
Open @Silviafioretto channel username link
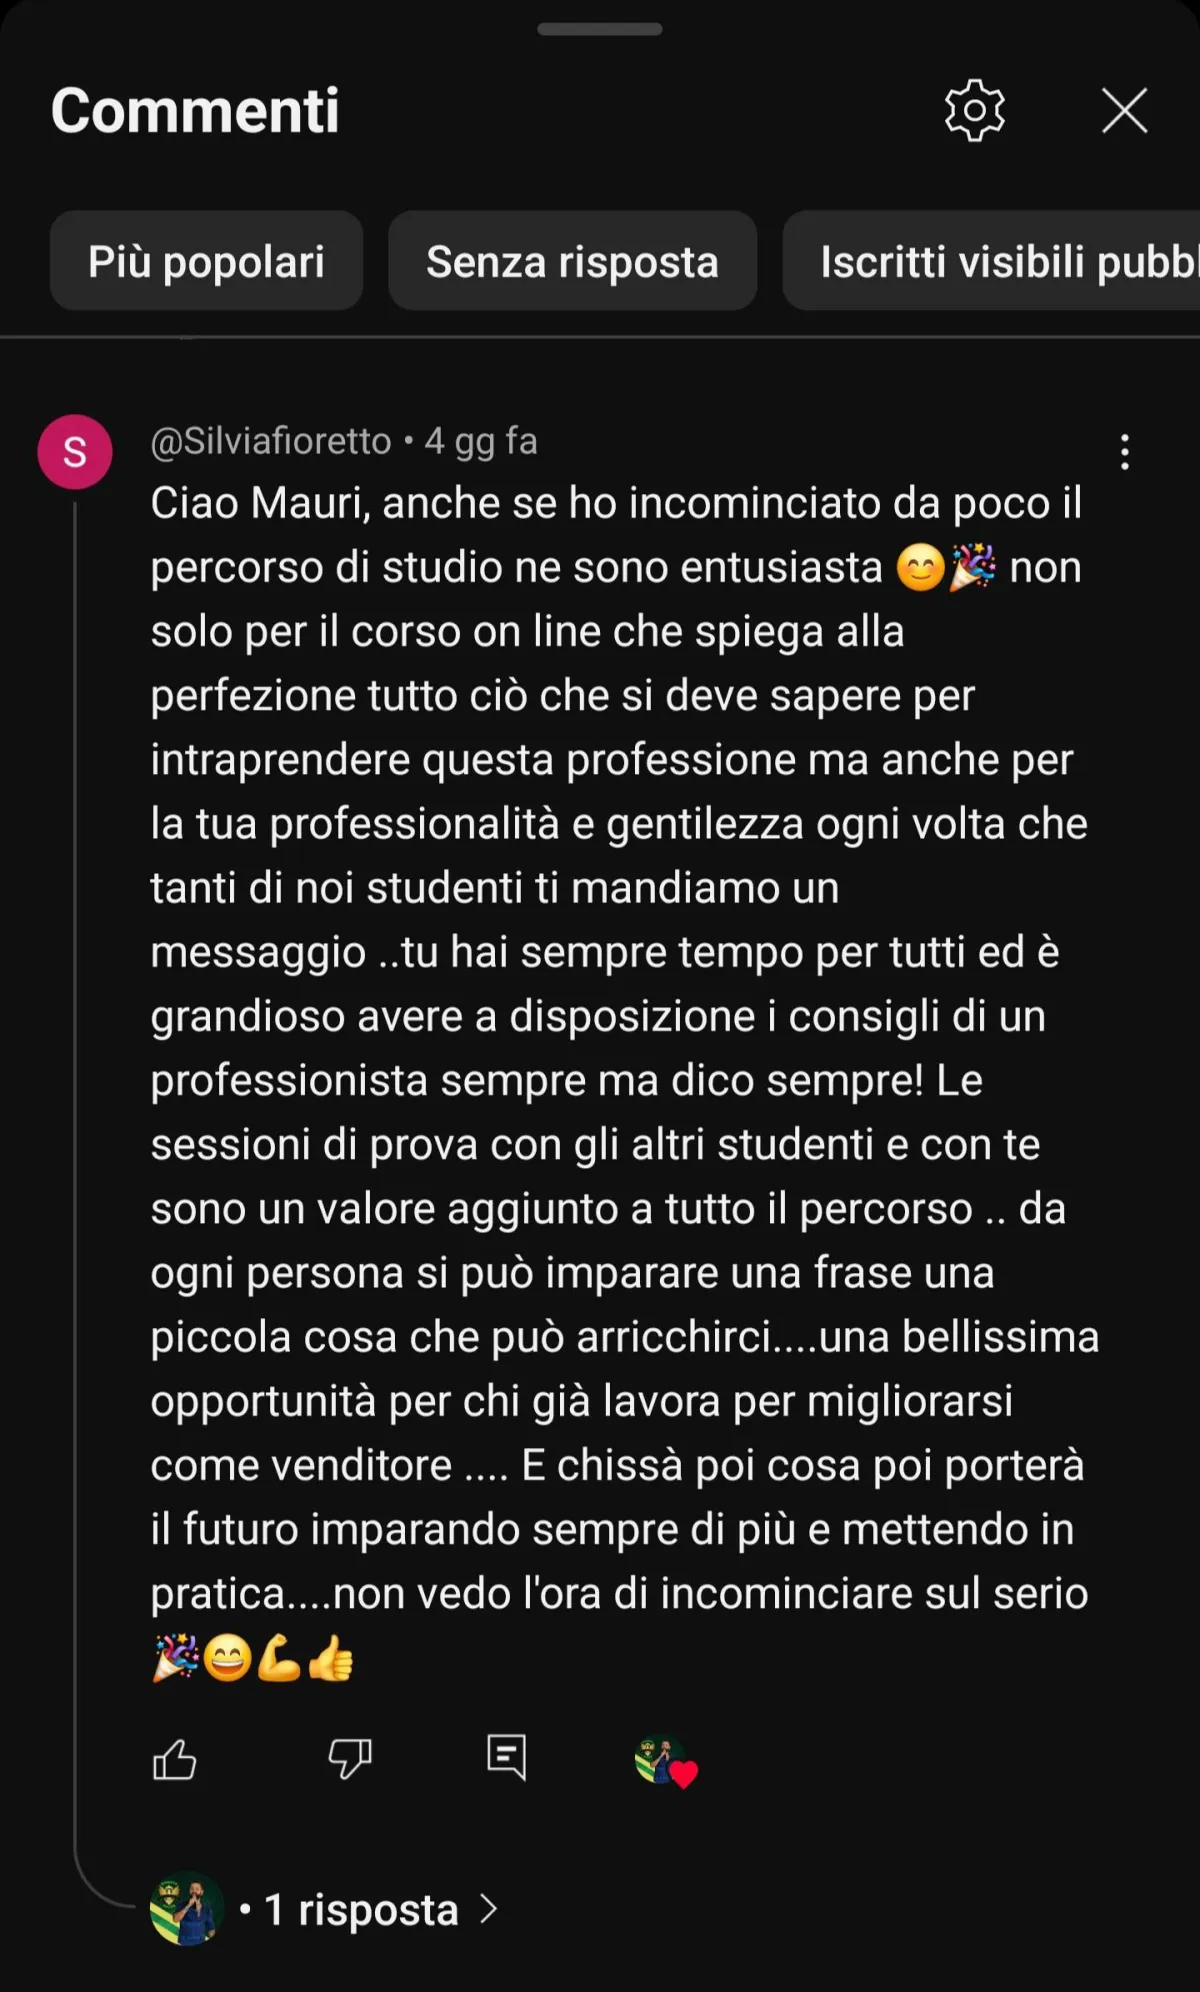click(271, 441)
